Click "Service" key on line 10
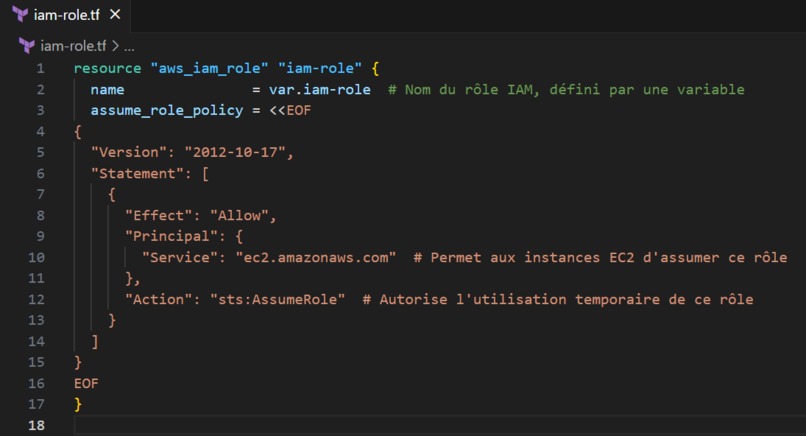 [179, 257]
